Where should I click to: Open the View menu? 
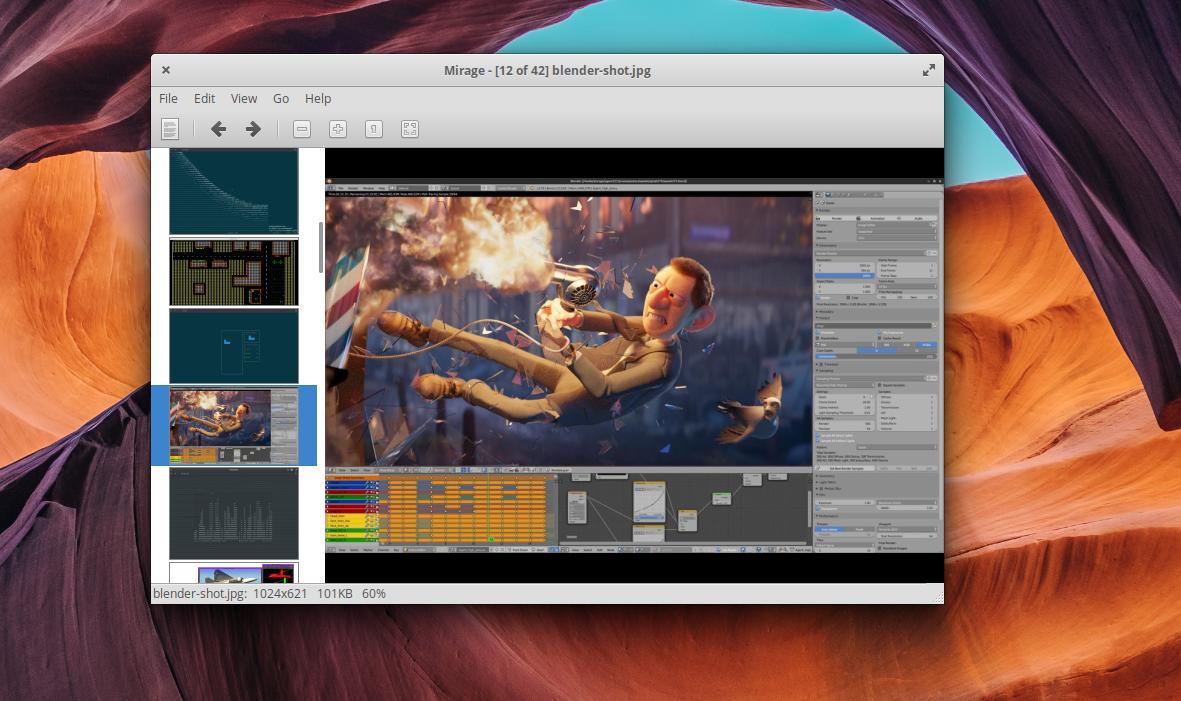tap(243, 98)
